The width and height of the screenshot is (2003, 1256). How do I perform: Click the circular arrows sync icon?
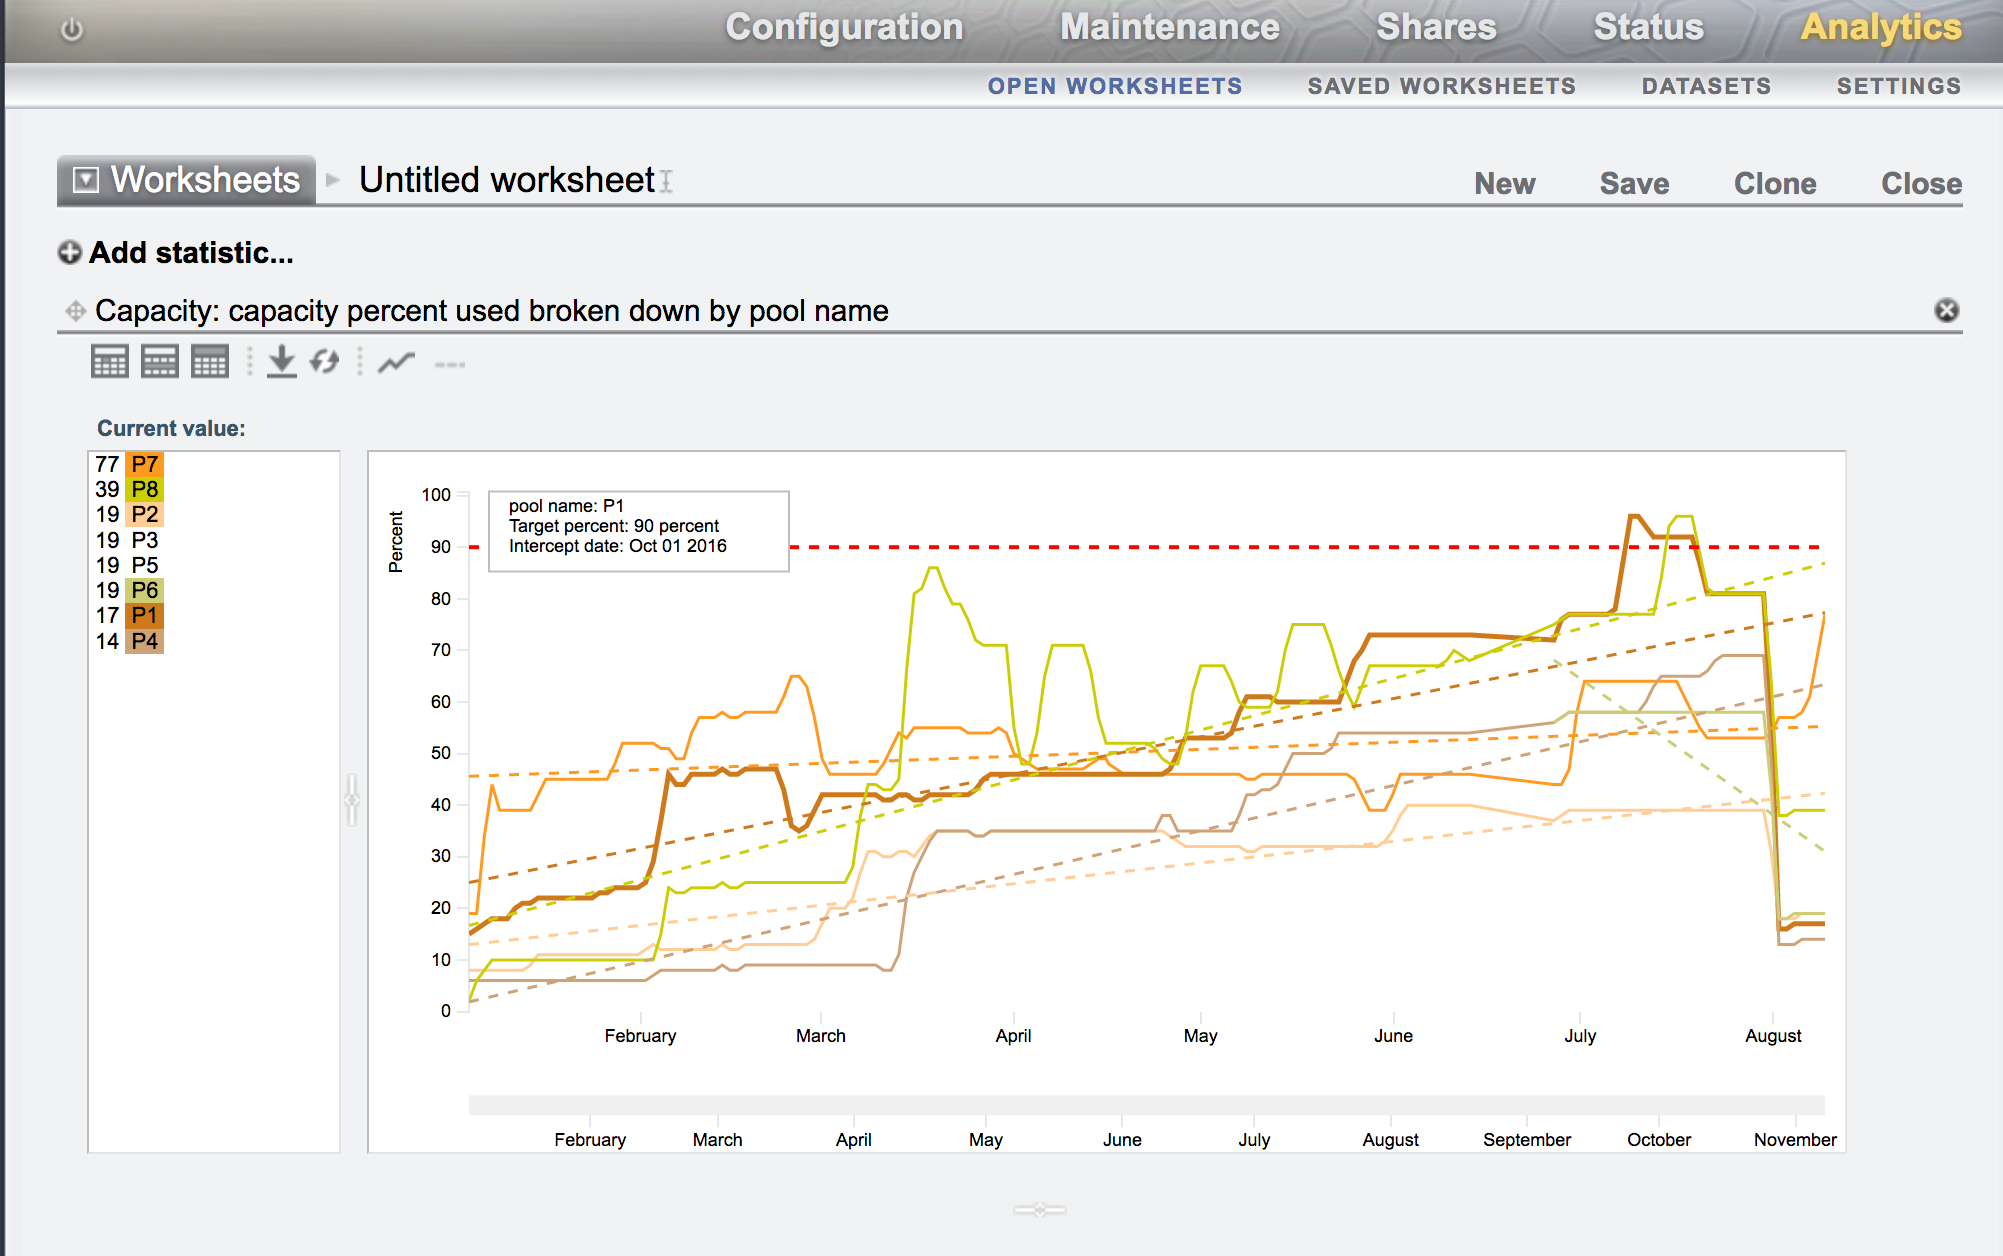(x=324, y=362)
